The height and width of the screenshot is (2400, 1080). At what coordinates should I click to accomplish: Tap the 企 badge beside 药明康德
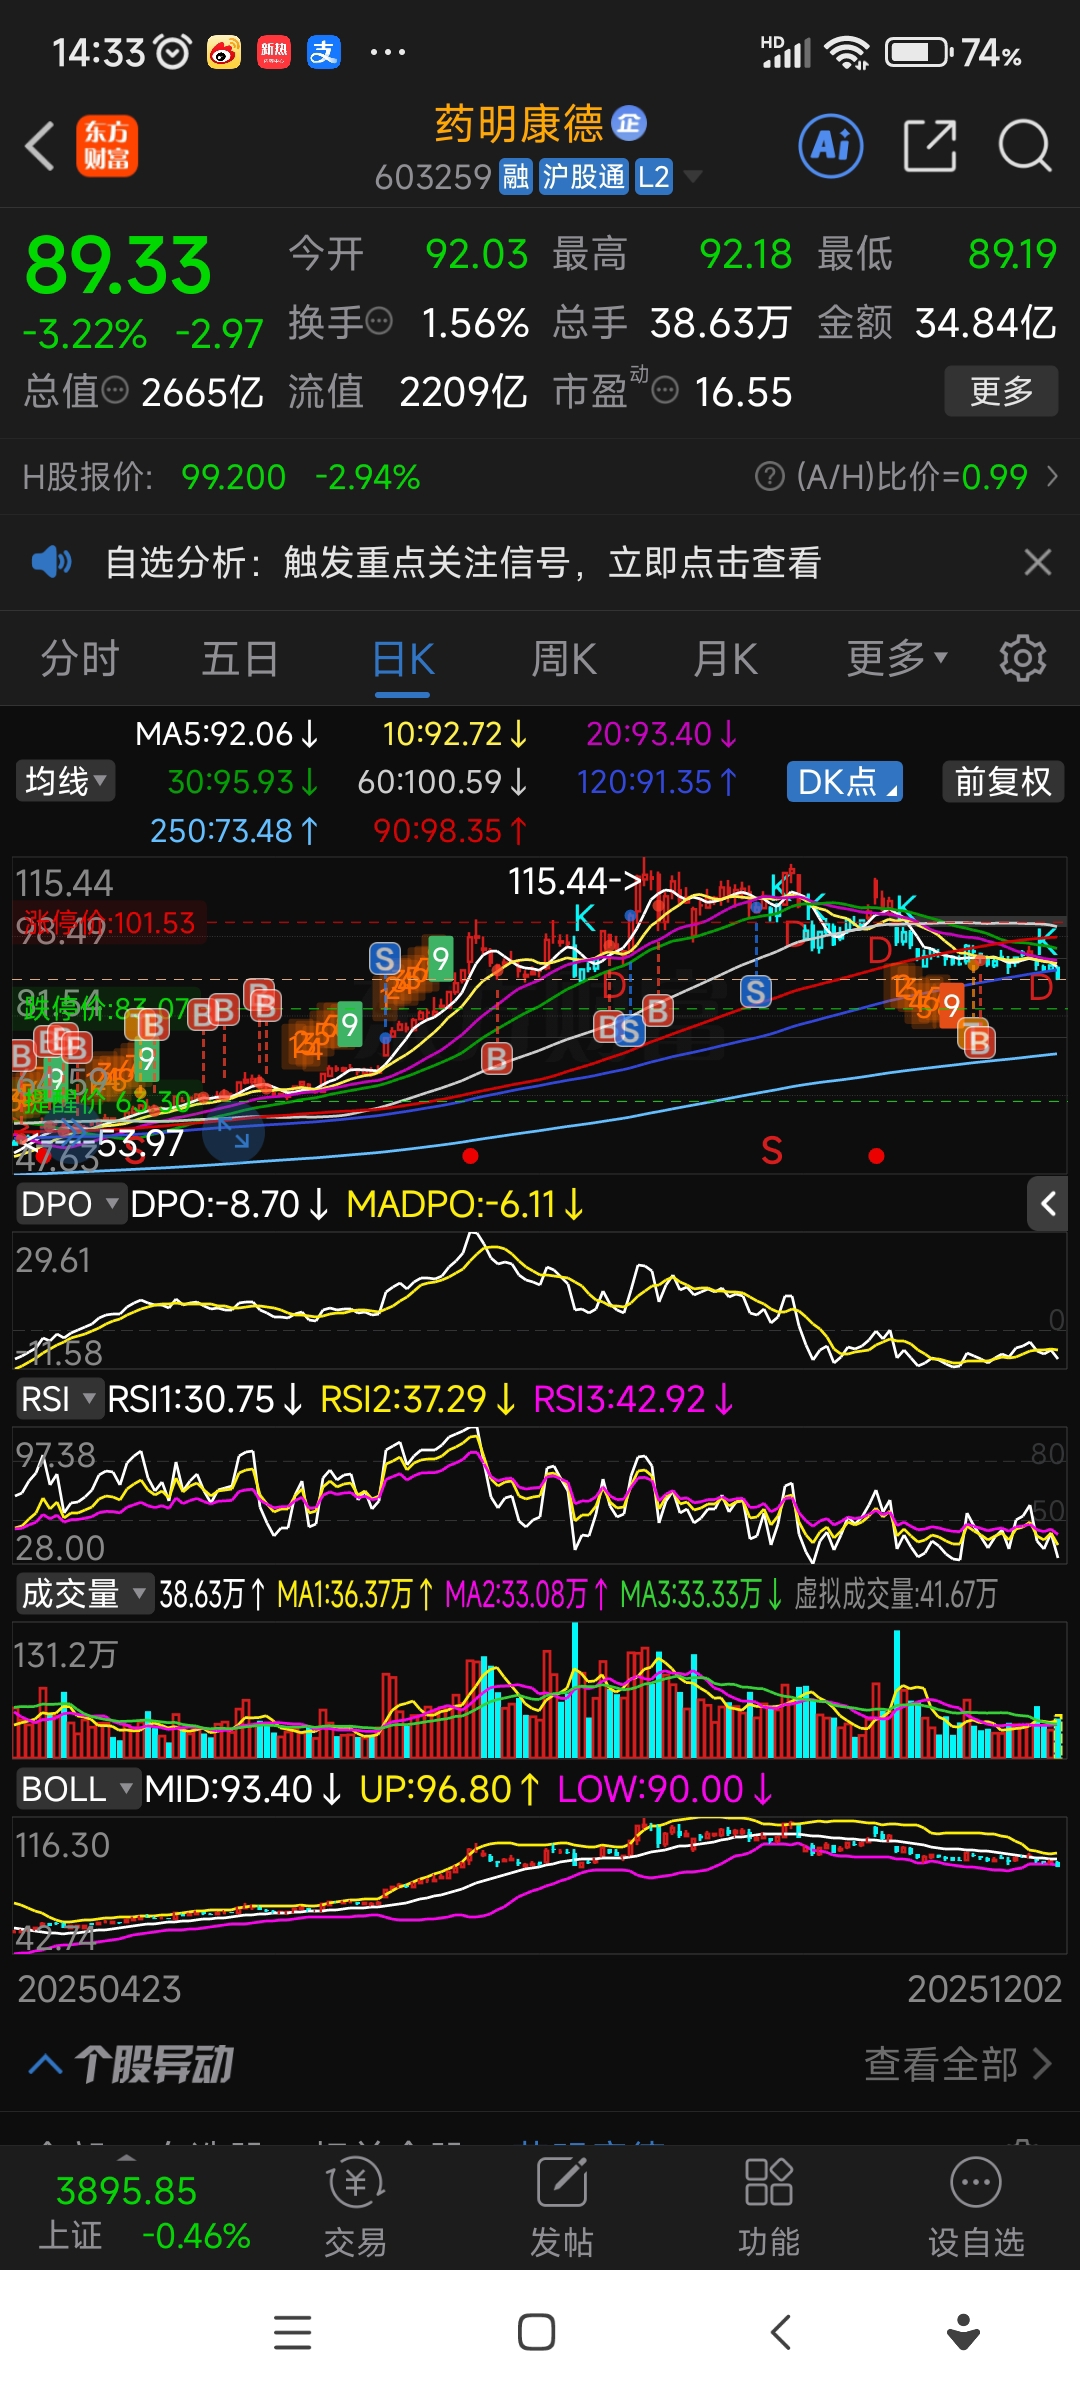point(629,123)
